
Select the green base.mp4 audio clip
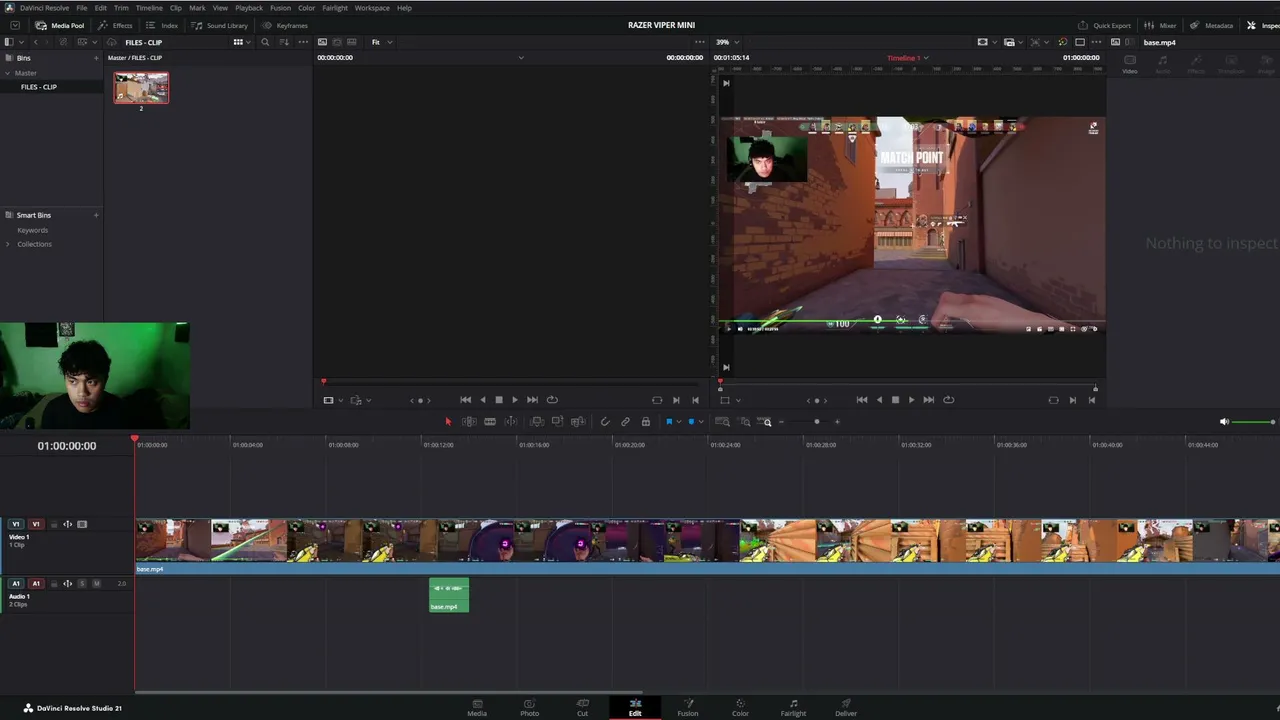449,595
